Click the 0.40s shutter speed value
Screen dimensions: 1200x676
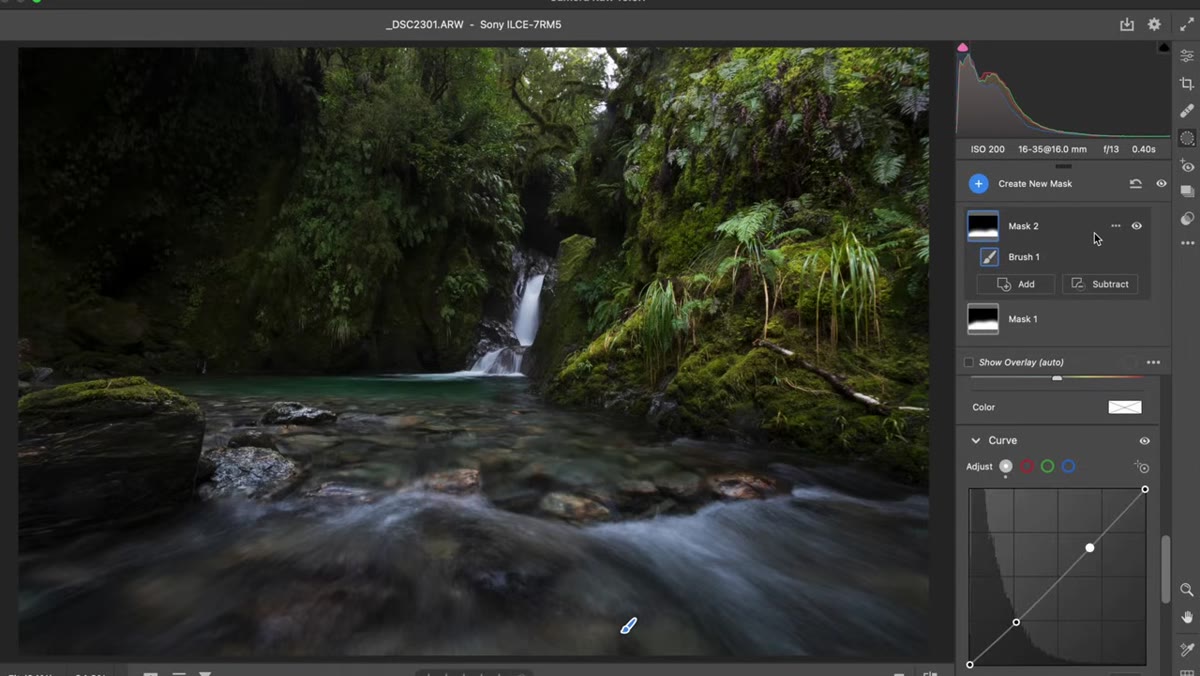pos(1143,149)
